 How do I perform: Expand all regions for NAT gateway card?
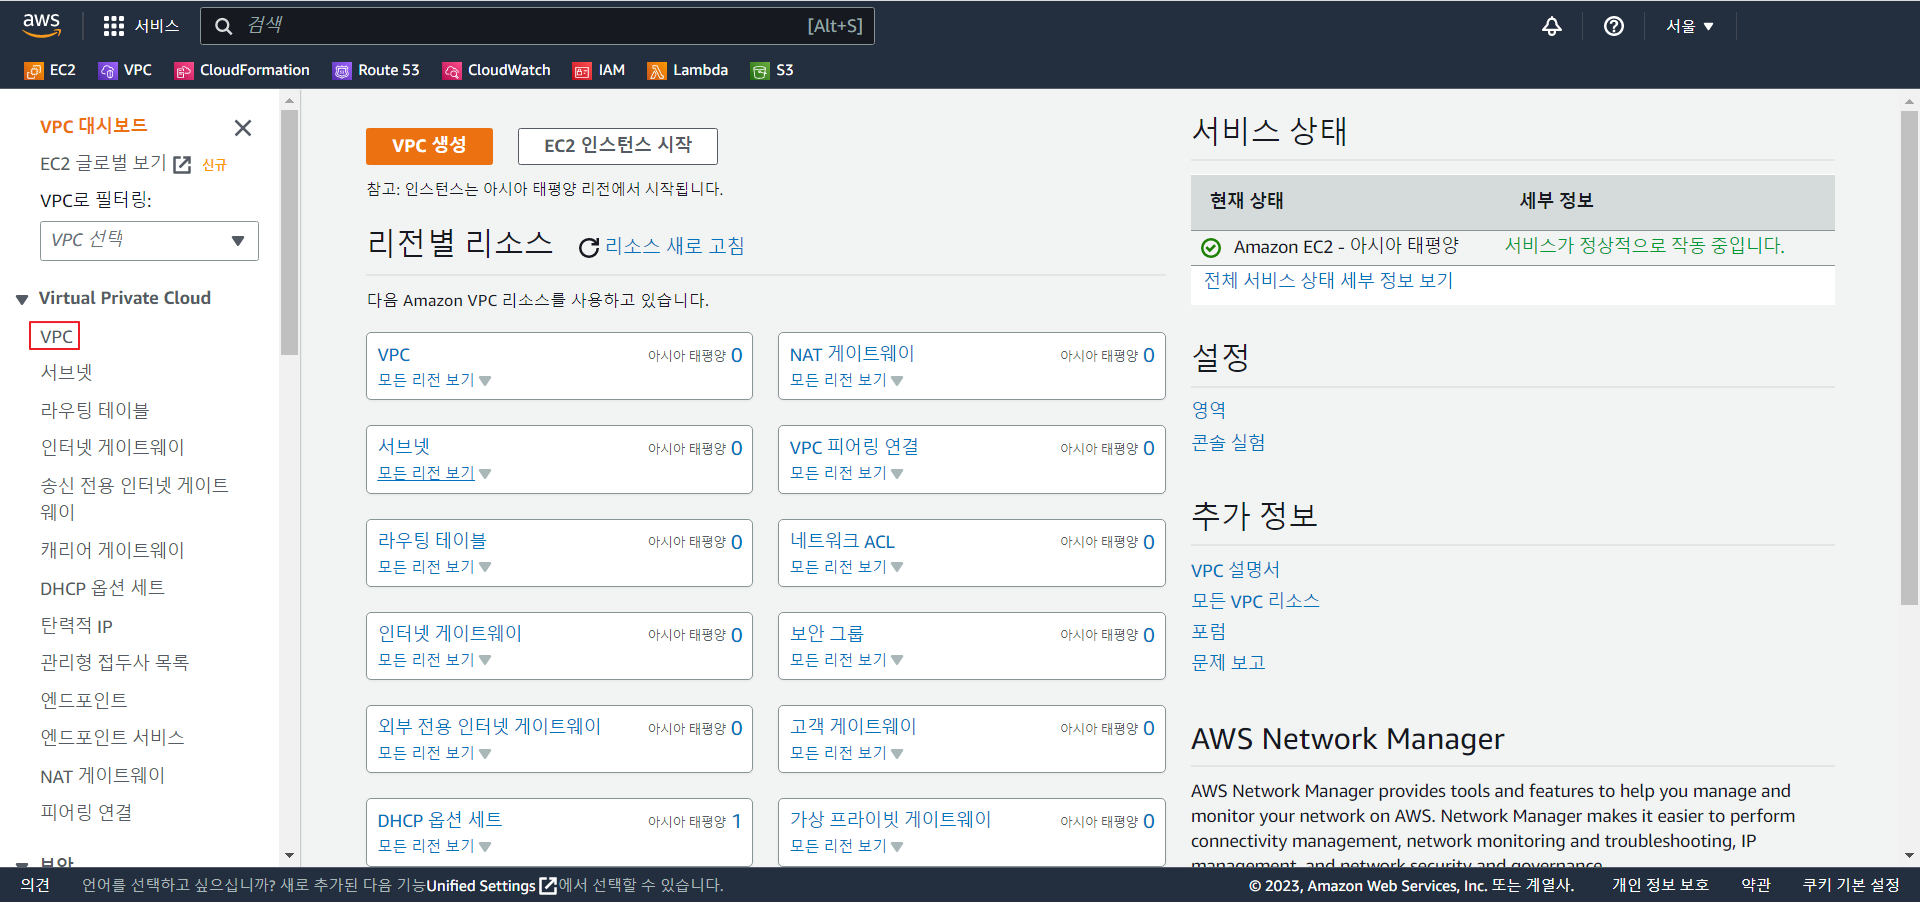point(846,380)
